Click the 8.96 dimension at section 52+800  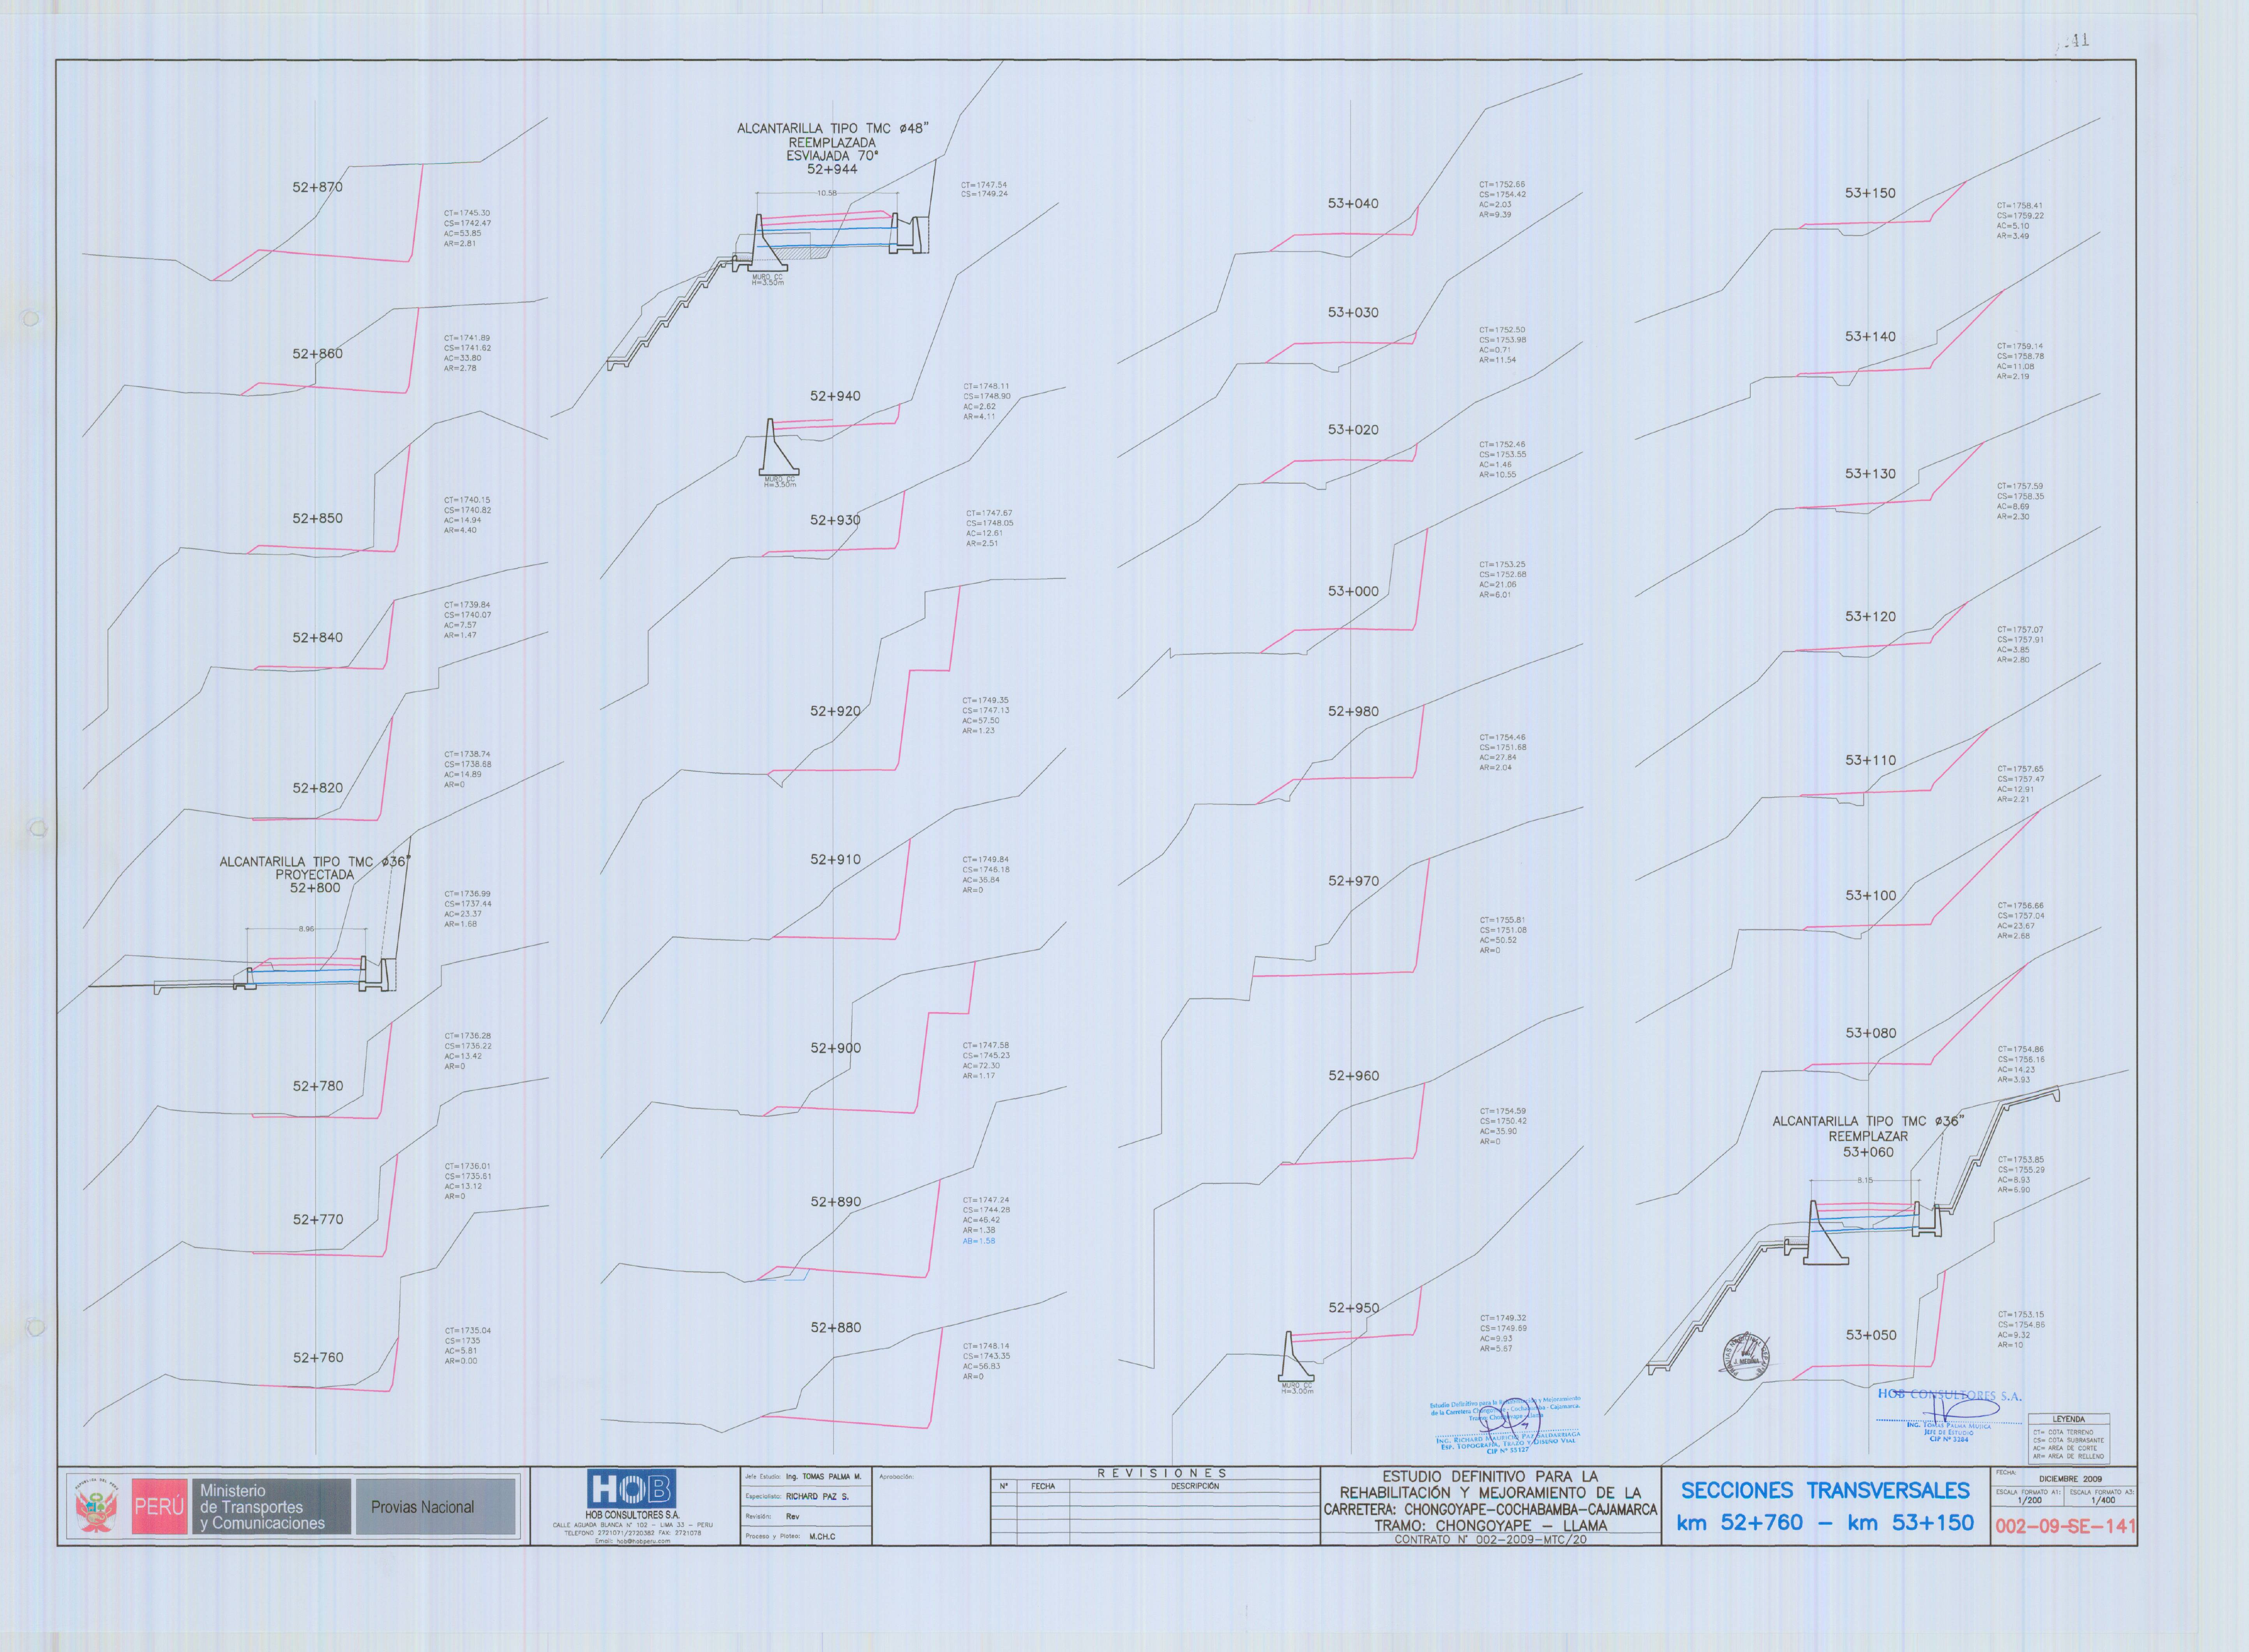pos(306,929)
